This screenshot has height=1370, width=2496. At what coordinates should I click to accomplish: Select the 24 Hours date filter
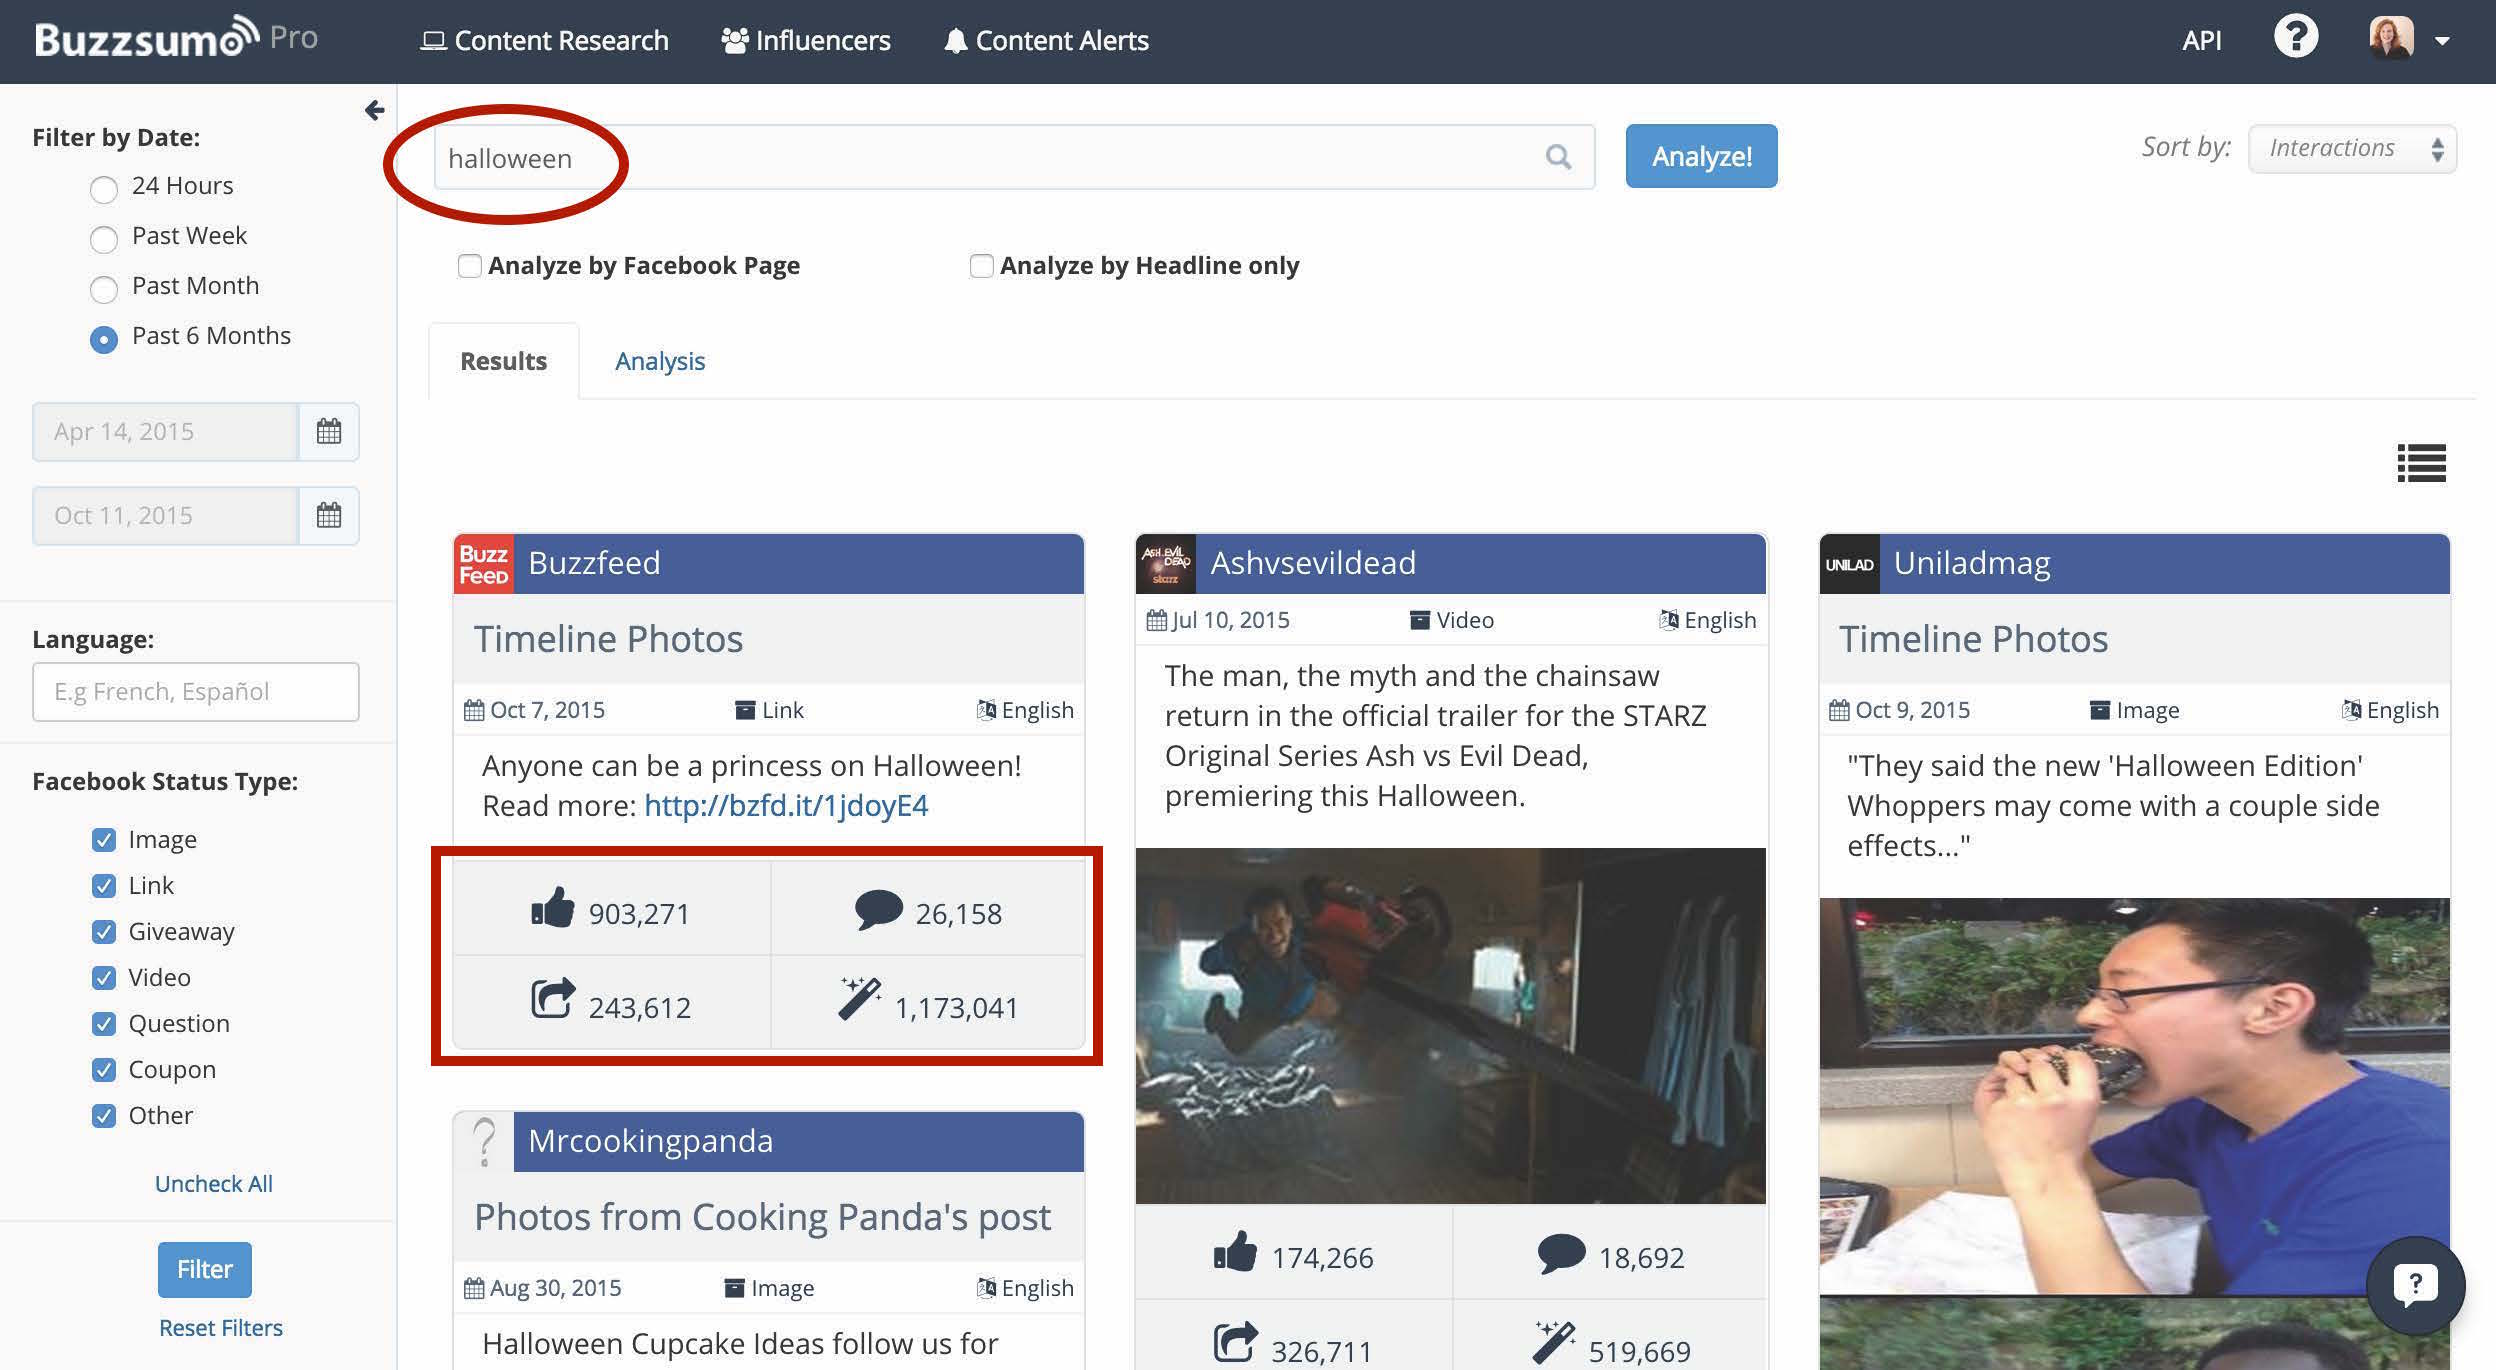(x=104, y=189)
